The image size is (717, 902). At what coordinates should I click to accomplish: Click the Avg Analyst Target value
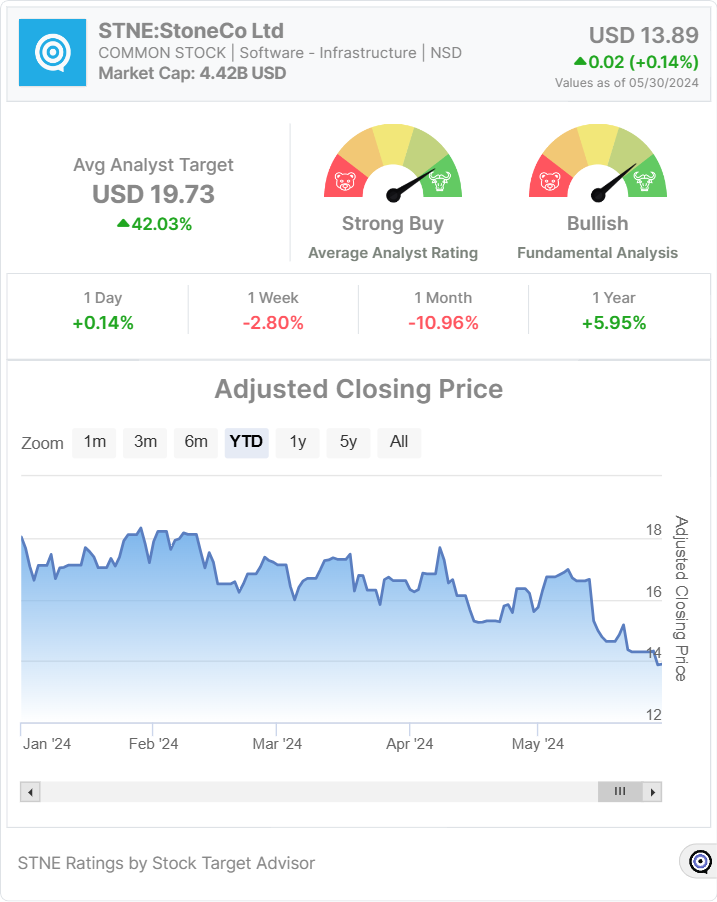click(x=153, y=194)
